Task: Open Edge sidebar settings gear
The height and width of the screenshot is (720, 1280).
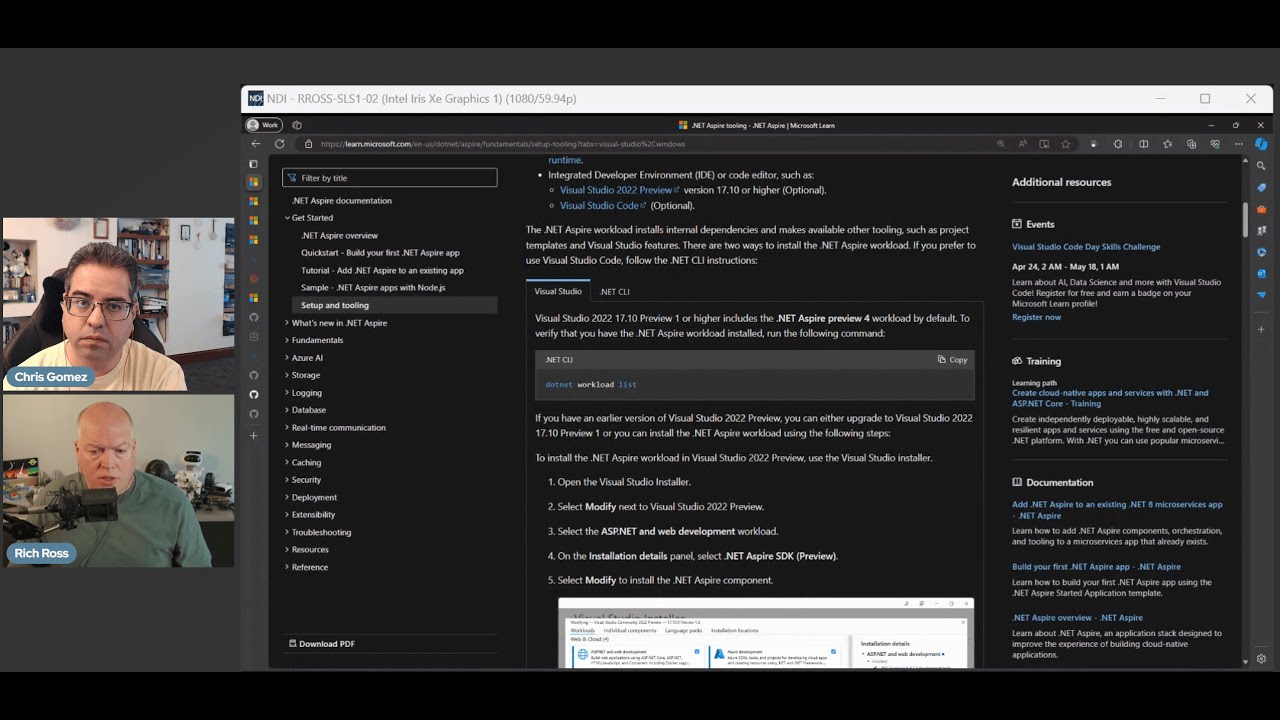Action: coord(1261,659)
